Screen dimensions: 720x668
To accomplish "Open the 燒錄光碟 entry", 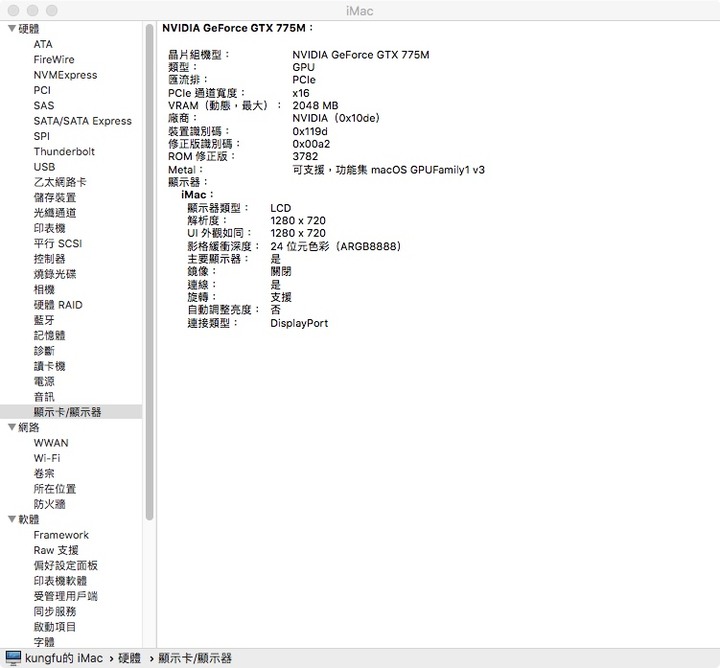I will (55, 274).
